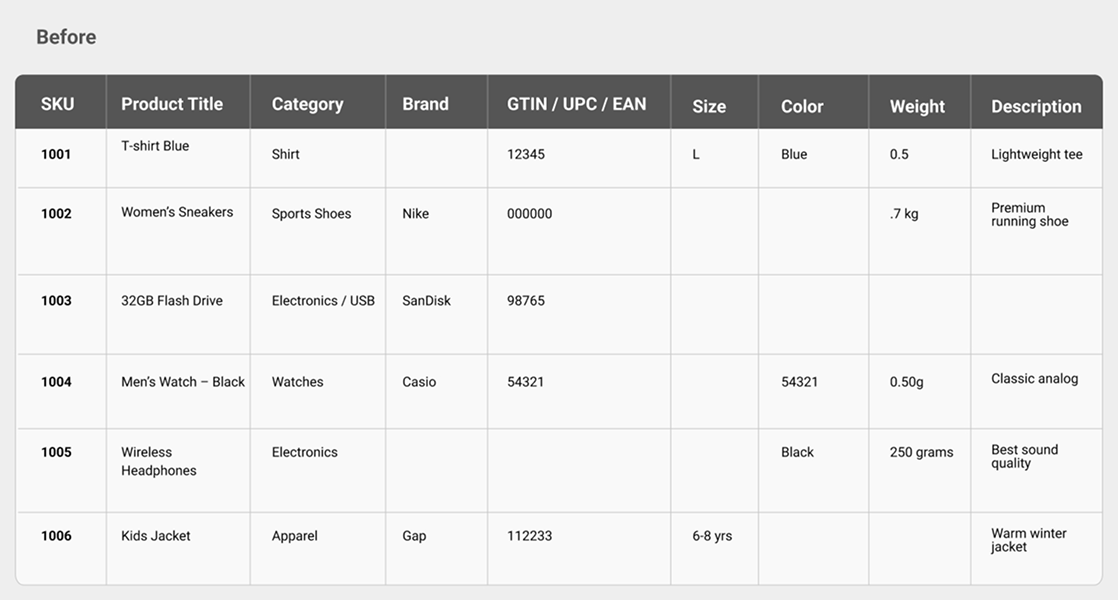
Task: Select the Weight column header
Action: pos(917,106)
